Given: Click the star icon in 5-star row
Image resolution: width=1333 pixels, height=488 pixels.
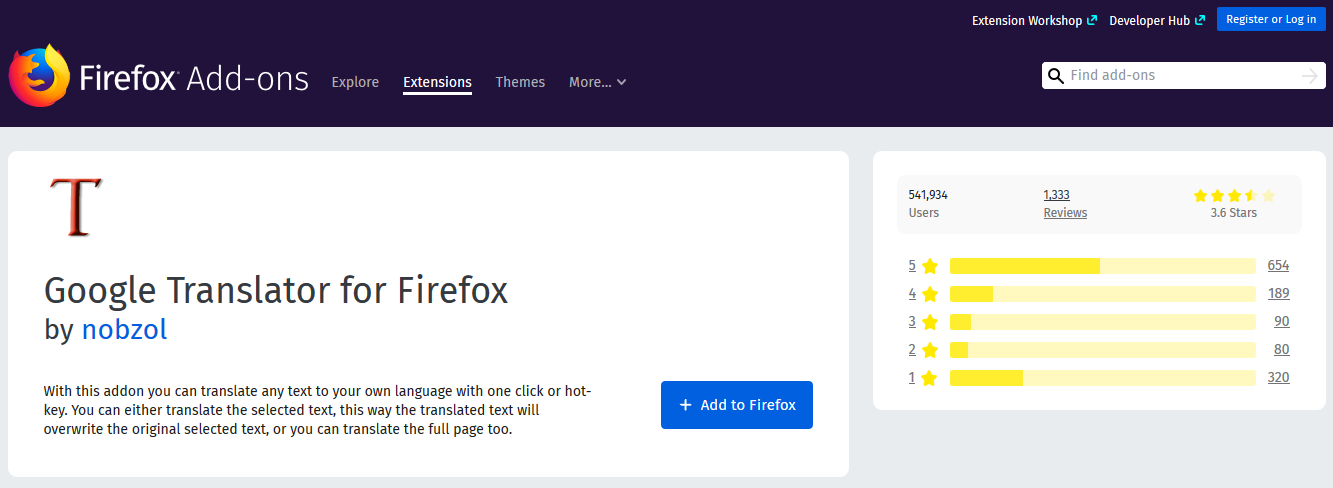Looking at the screenshot, I should (930, 266).
